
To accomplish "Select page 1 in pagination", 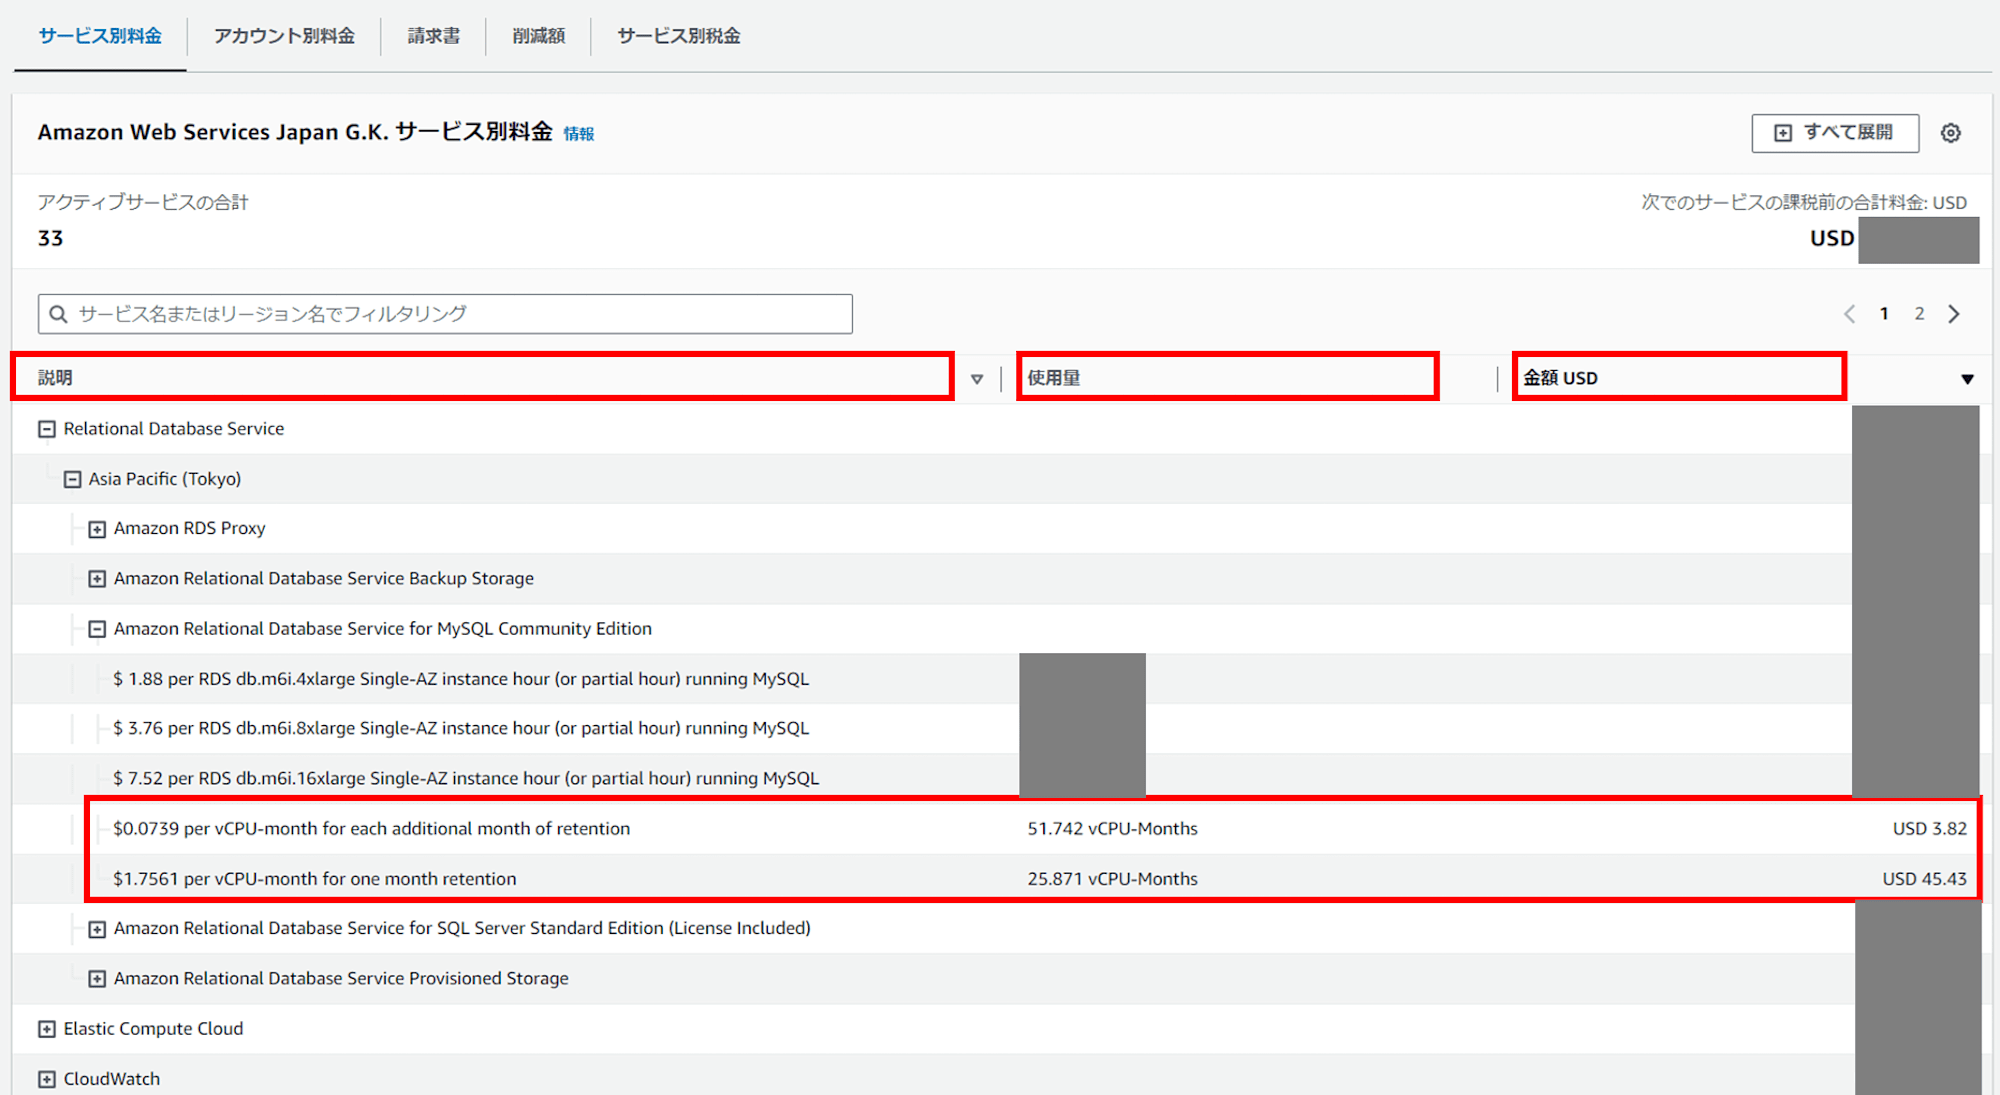I will click(x=1884, y=314).
